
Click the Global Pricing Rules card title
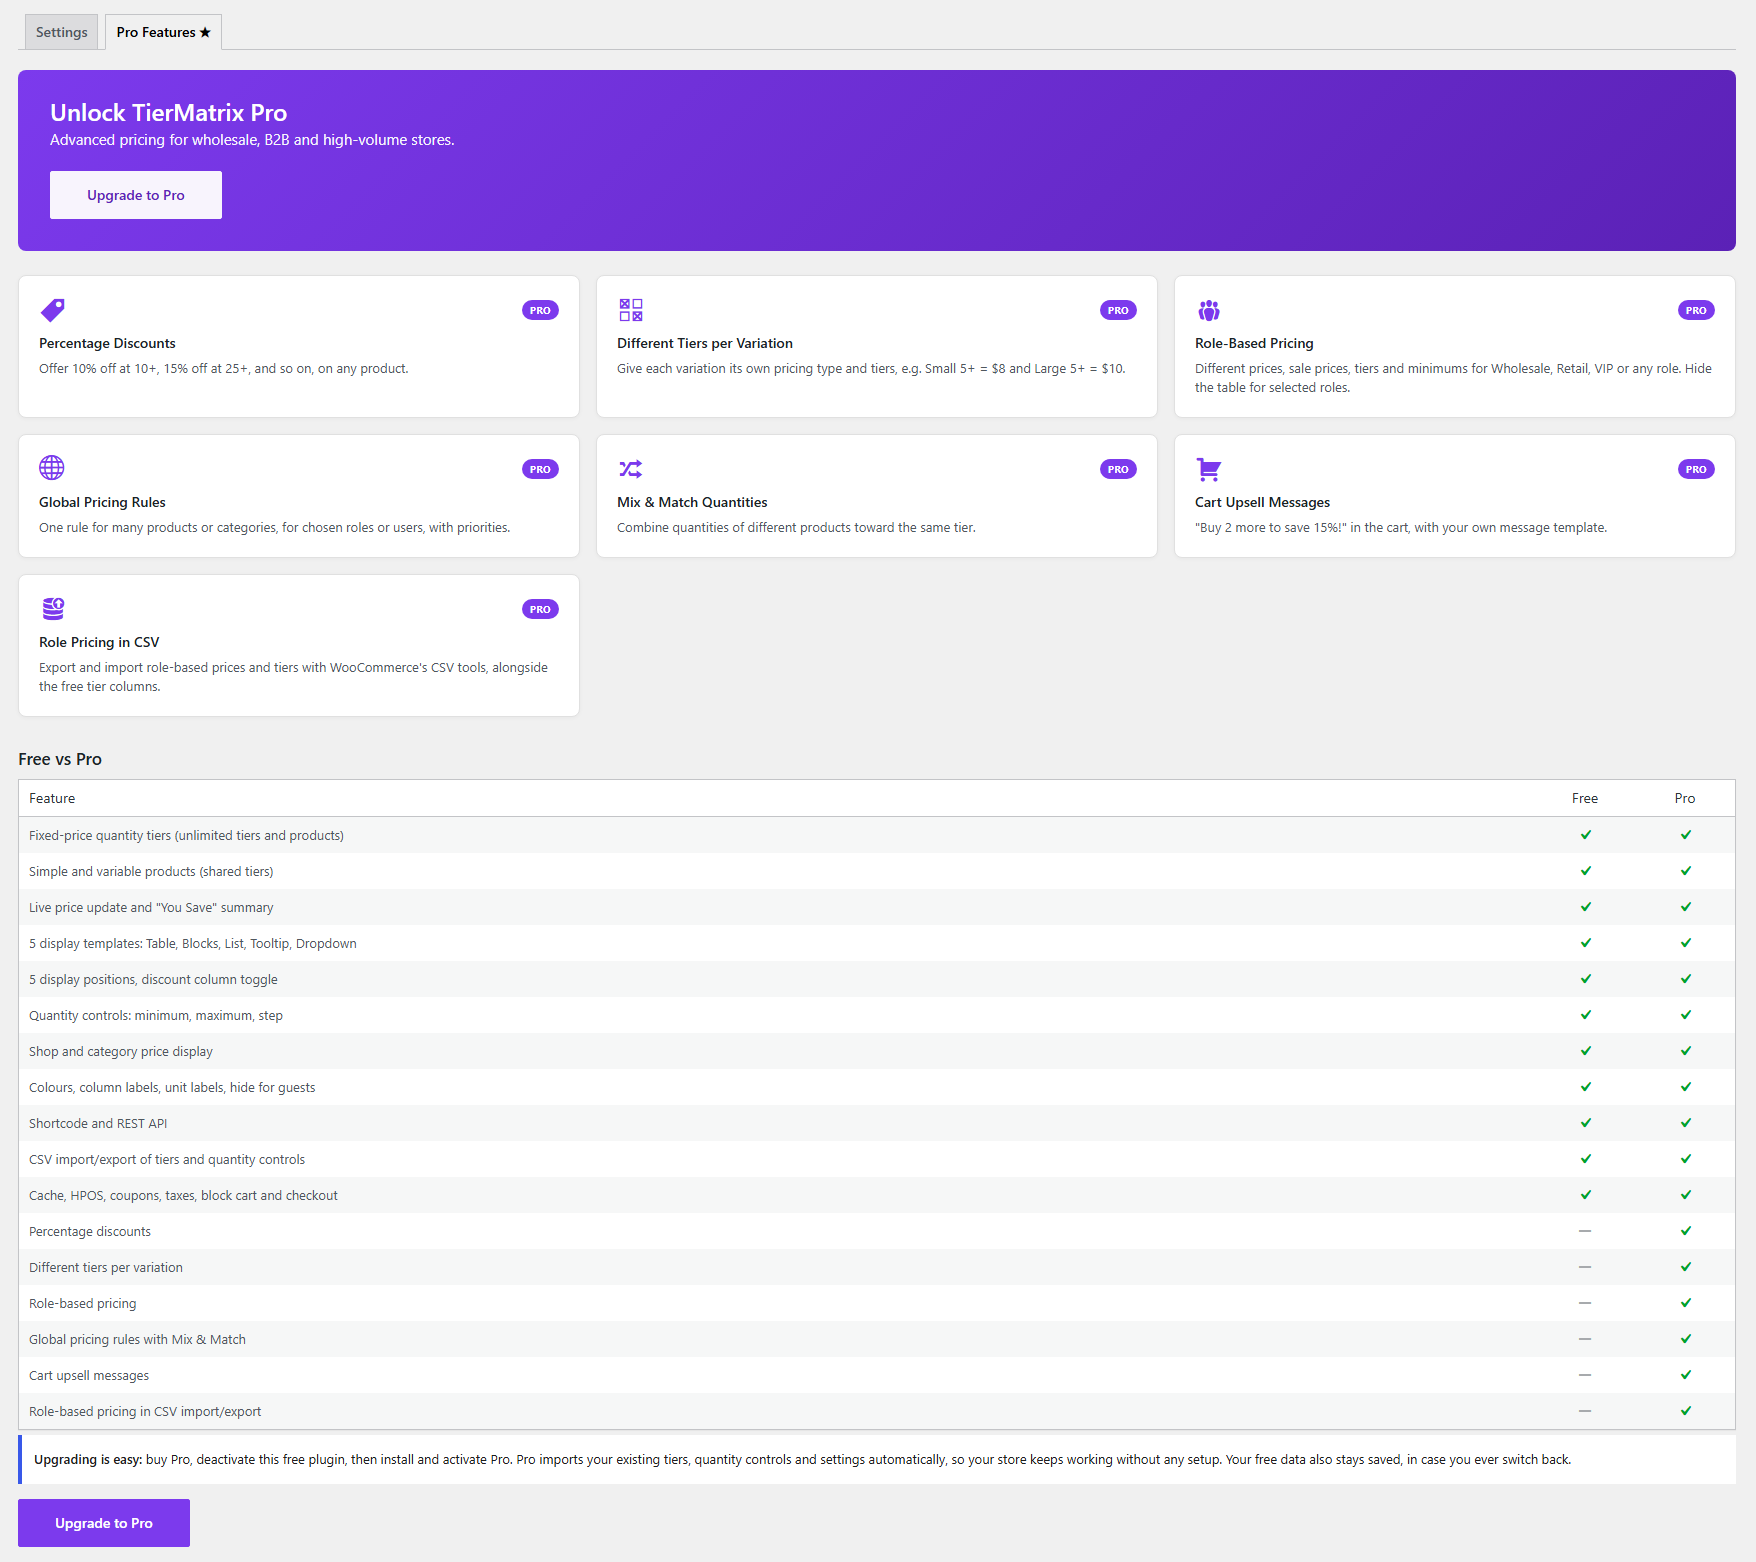(x=102, y=502)
